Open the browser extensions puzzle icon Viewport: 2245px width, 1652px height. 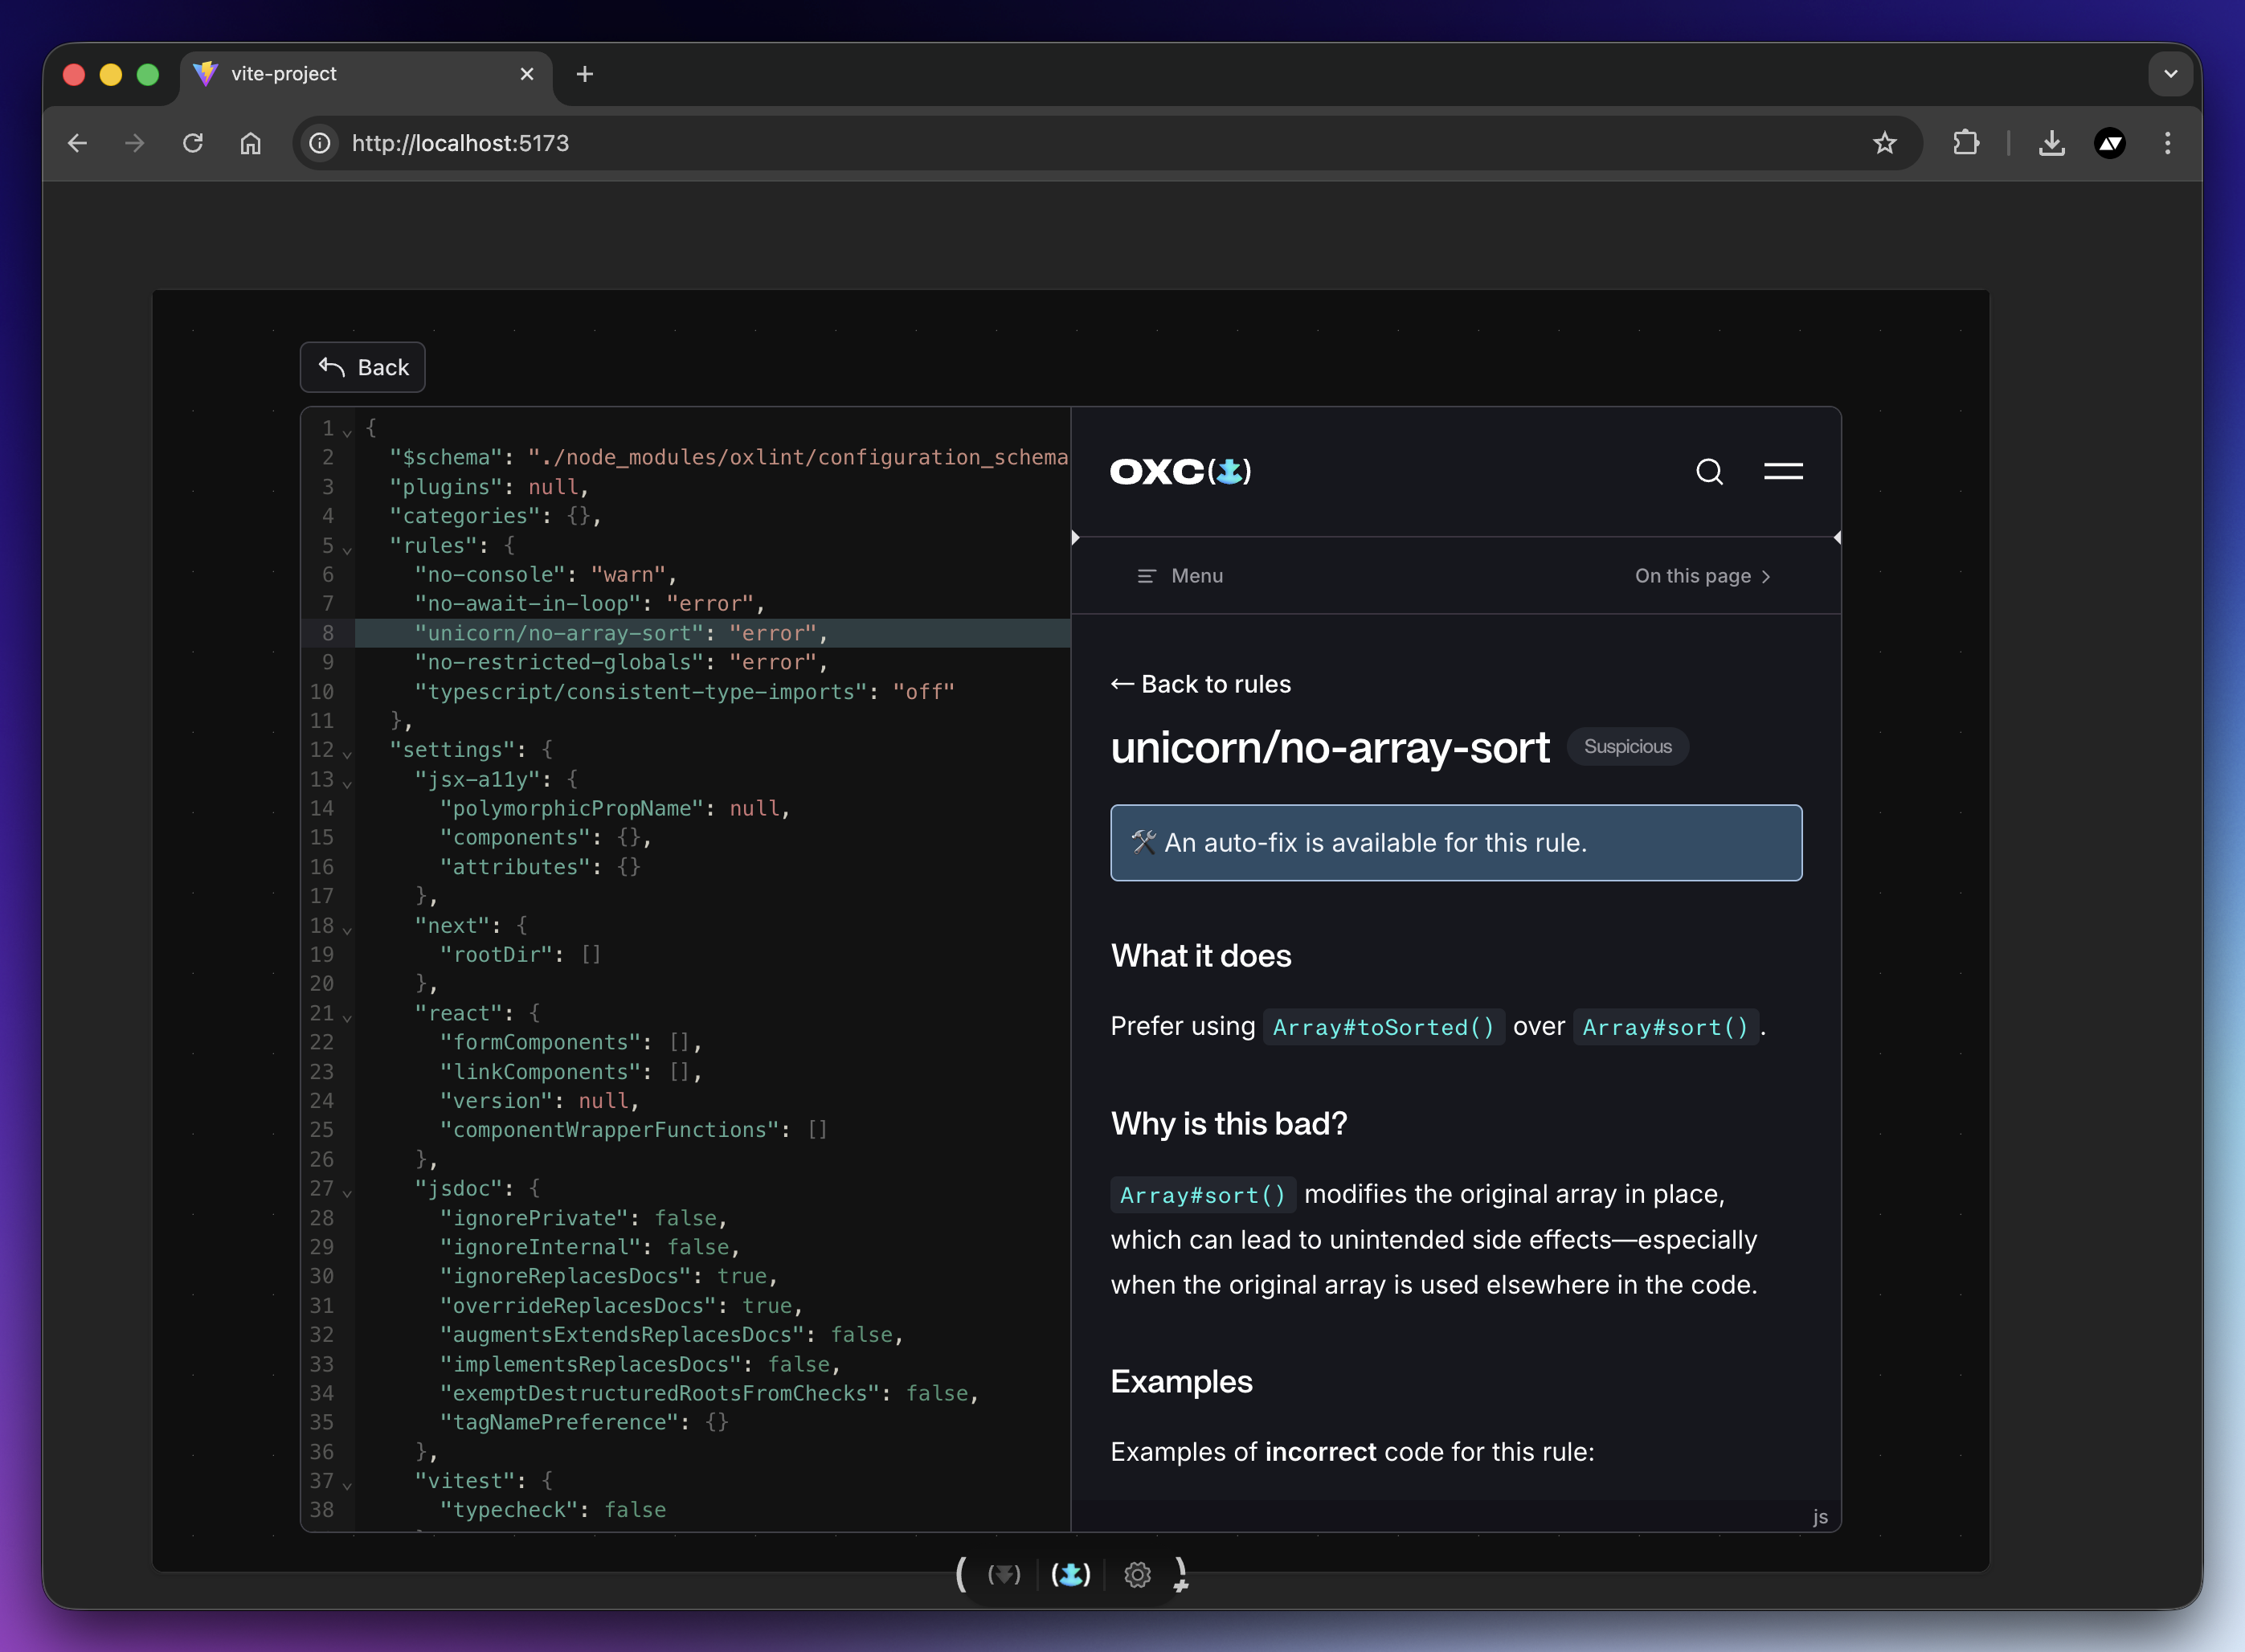pos(1965,143)
